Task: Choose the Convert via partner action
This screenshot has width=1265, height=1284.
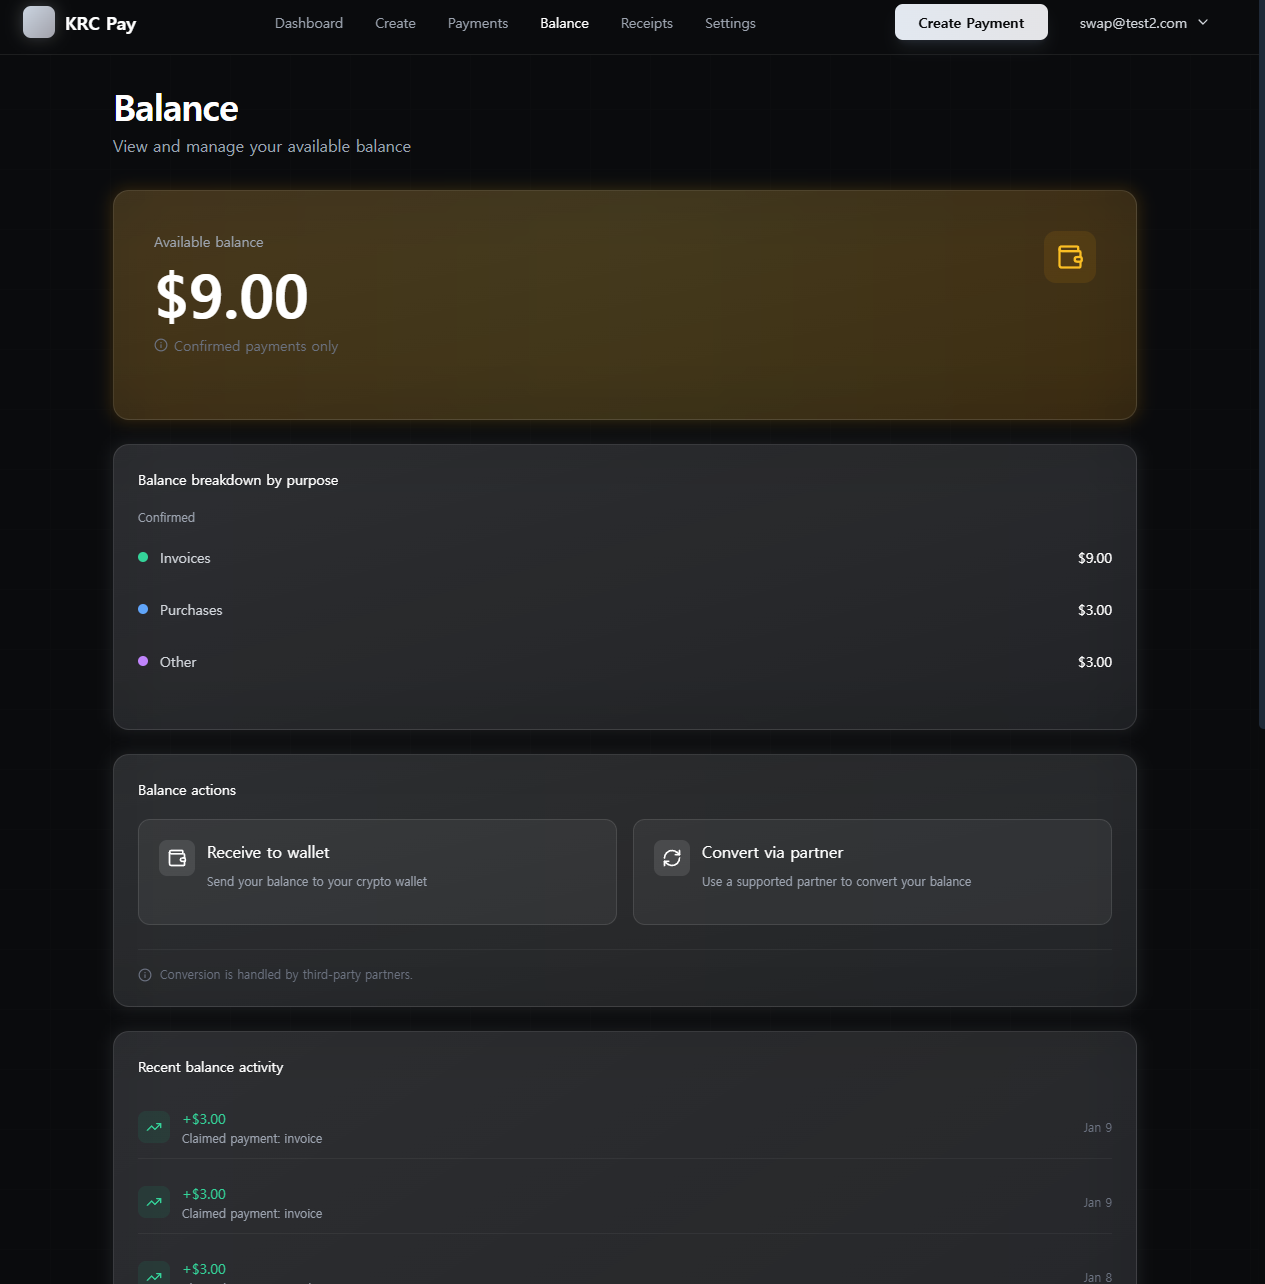Action: tap(872, 872)
